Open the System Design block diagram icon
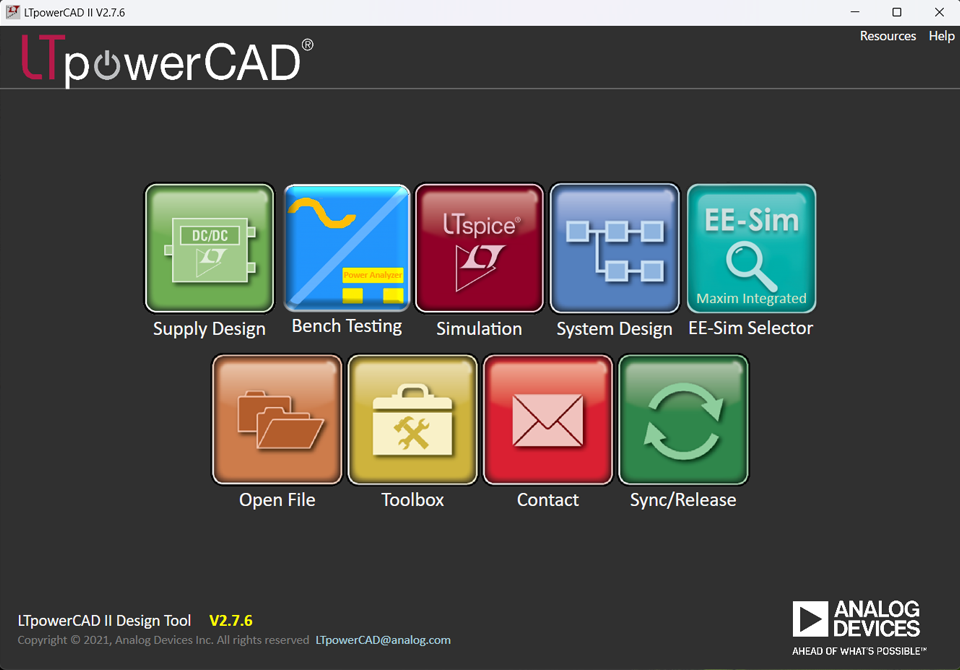The image size is (960, 670). [x=614, y=248]
